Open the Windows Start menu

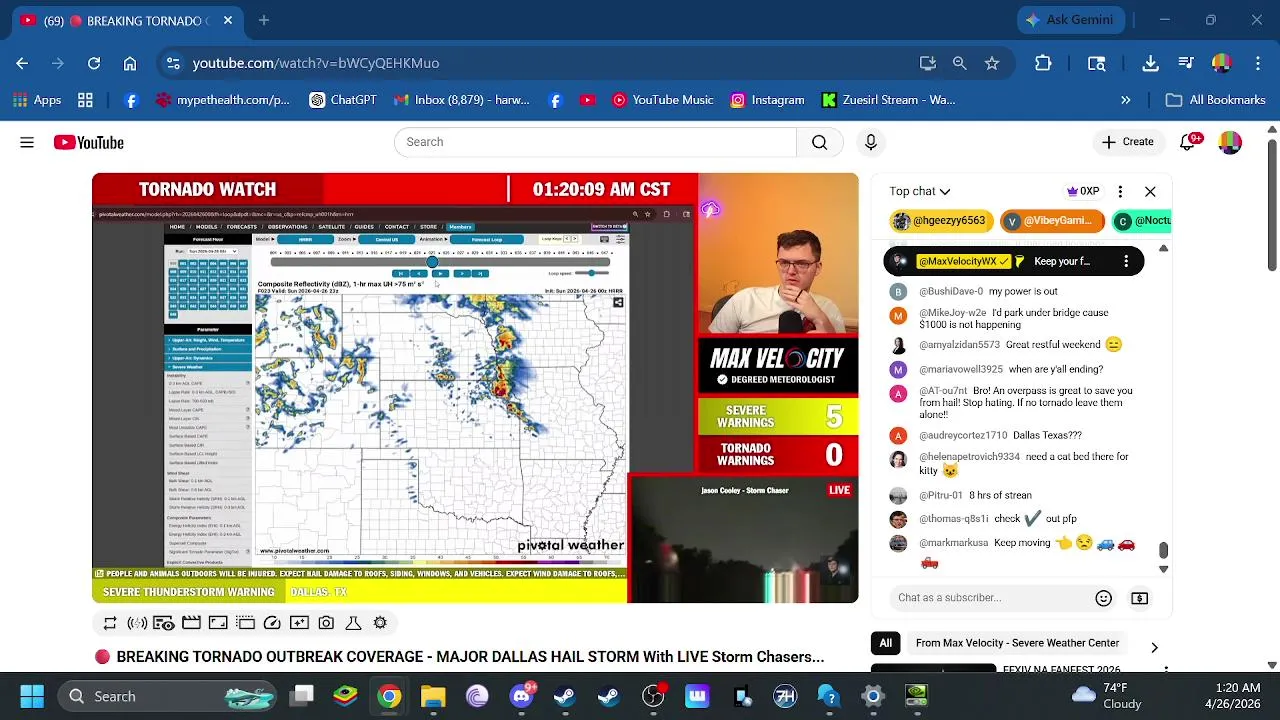coord(31,696)
